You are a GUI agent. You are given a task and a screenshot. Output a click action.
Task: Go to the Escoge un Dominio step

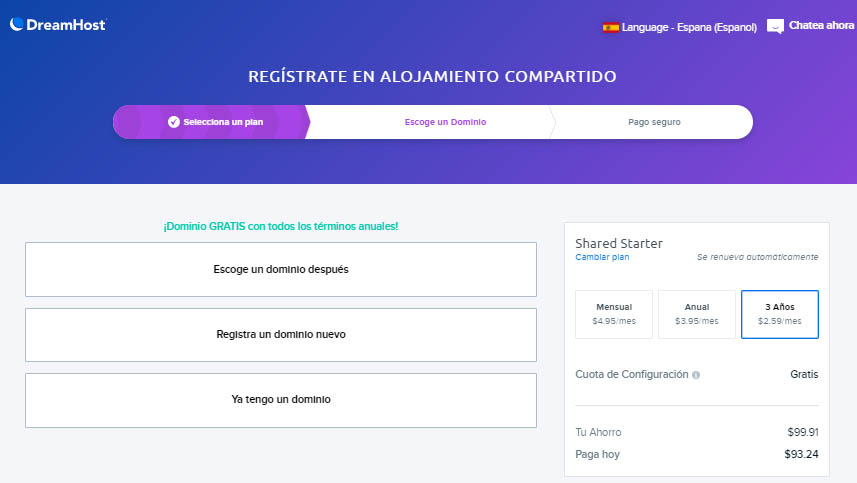pos(445,122)
